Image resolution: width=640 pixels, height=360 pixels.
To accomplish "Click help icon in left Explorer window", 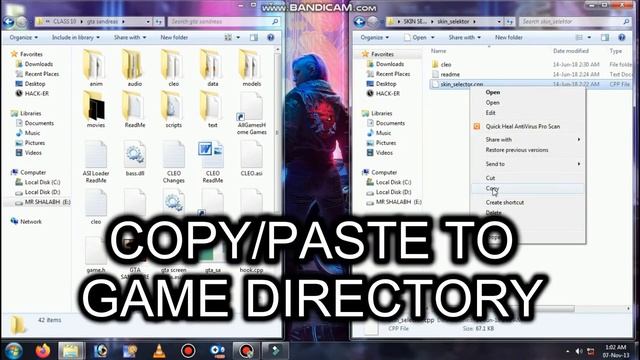I will (270, 37).
